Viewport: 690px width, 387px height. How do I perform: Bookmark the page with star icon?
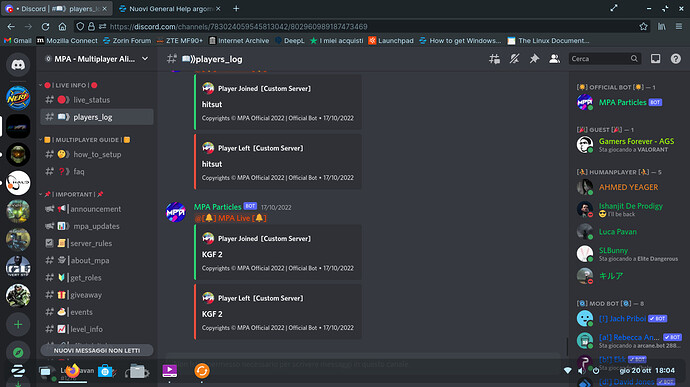pos(643,26)
